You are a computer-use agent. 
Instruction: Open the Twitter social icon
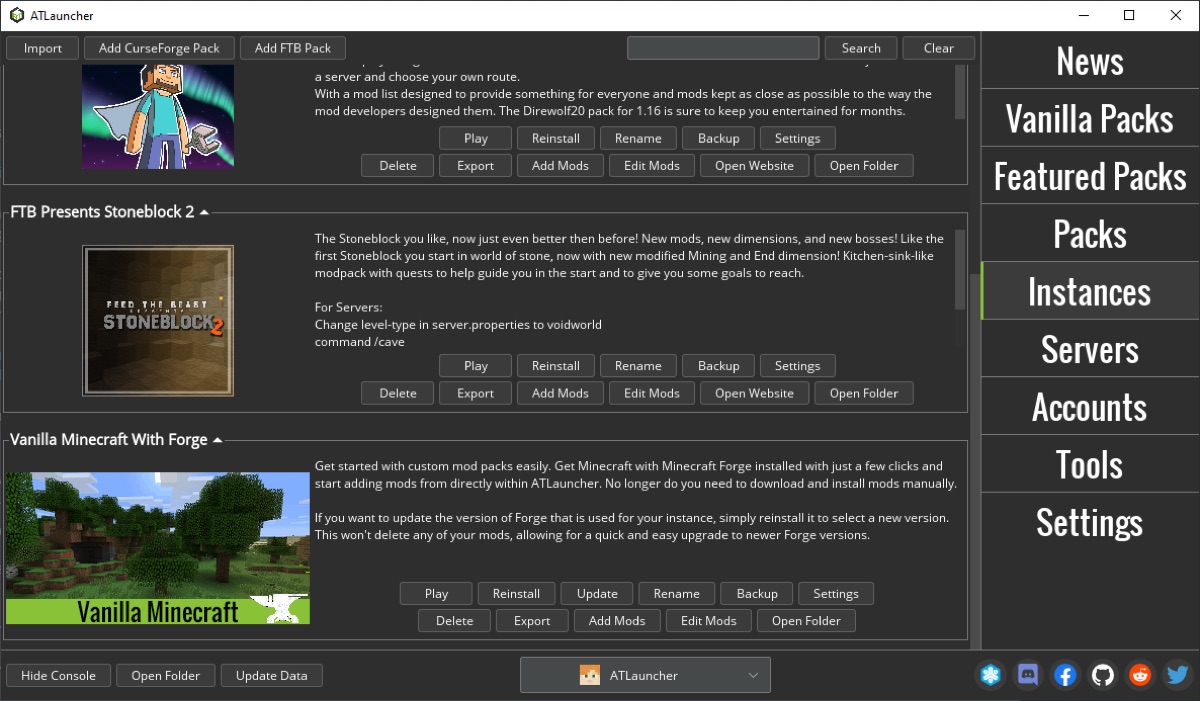coord(1178,676)
